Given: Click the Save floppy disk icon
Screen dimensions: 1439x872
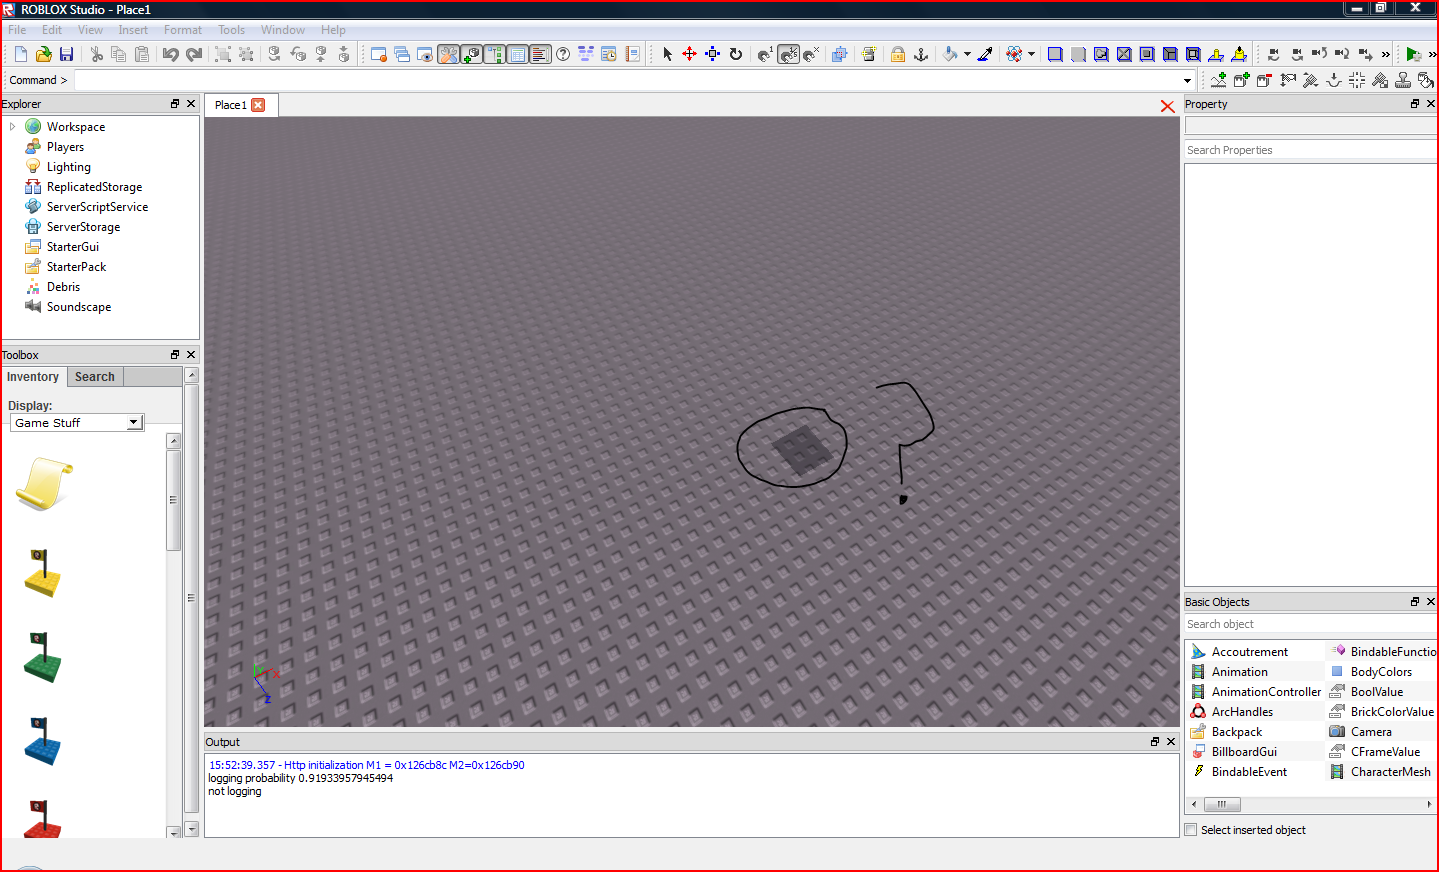Looking at the screenshot, I should (x=66, y=54).
